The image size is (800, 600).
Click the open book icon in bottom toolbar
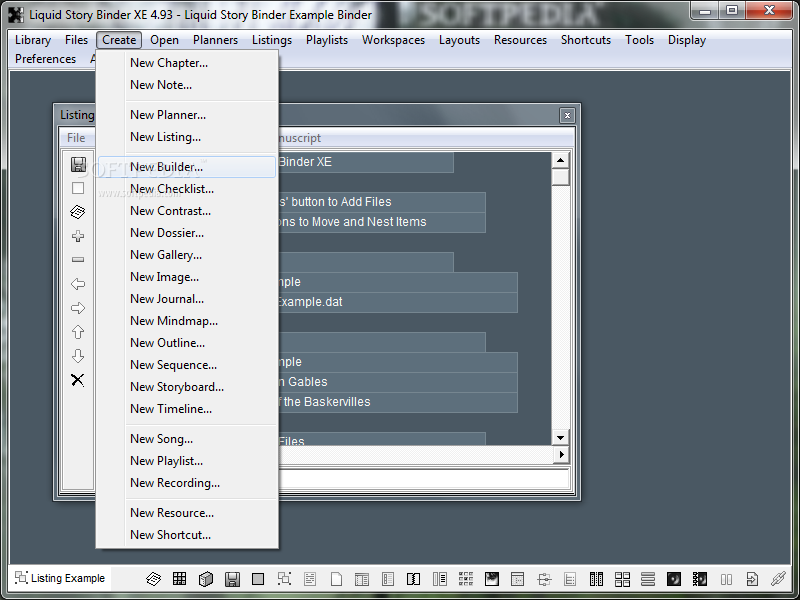(414, 579)
